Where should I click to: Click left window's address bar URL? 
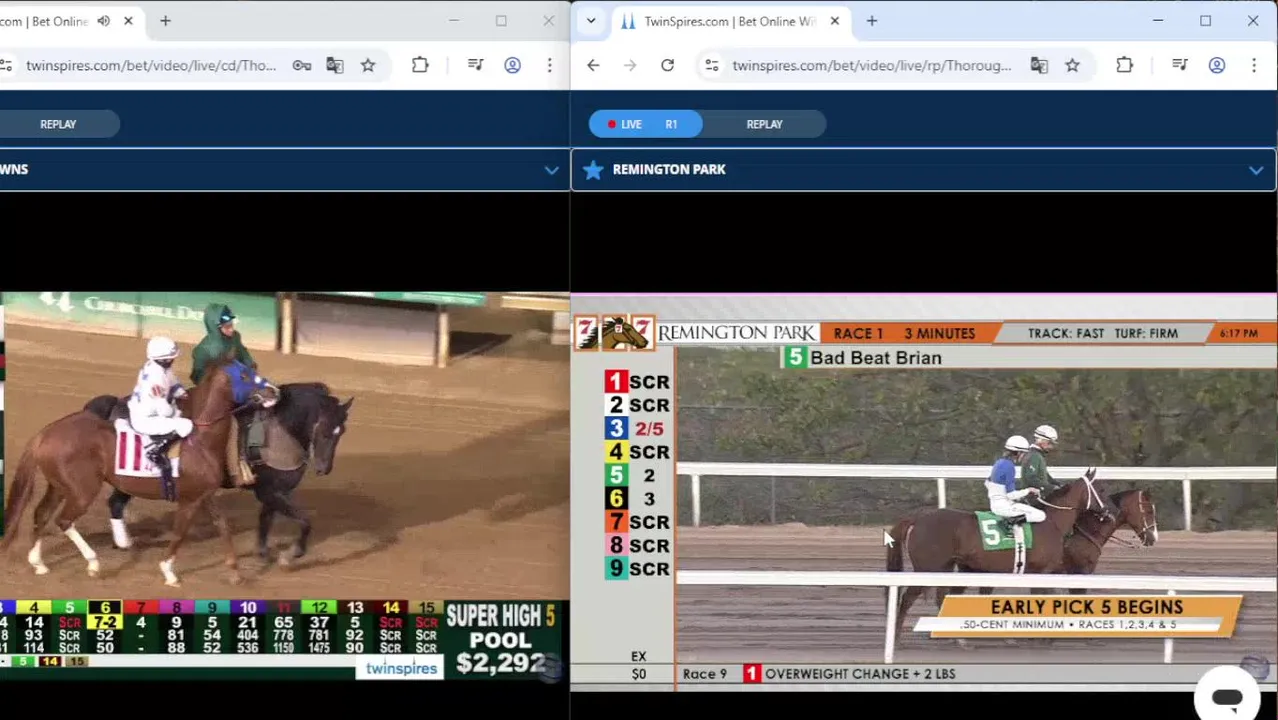[x=150, y=66]
